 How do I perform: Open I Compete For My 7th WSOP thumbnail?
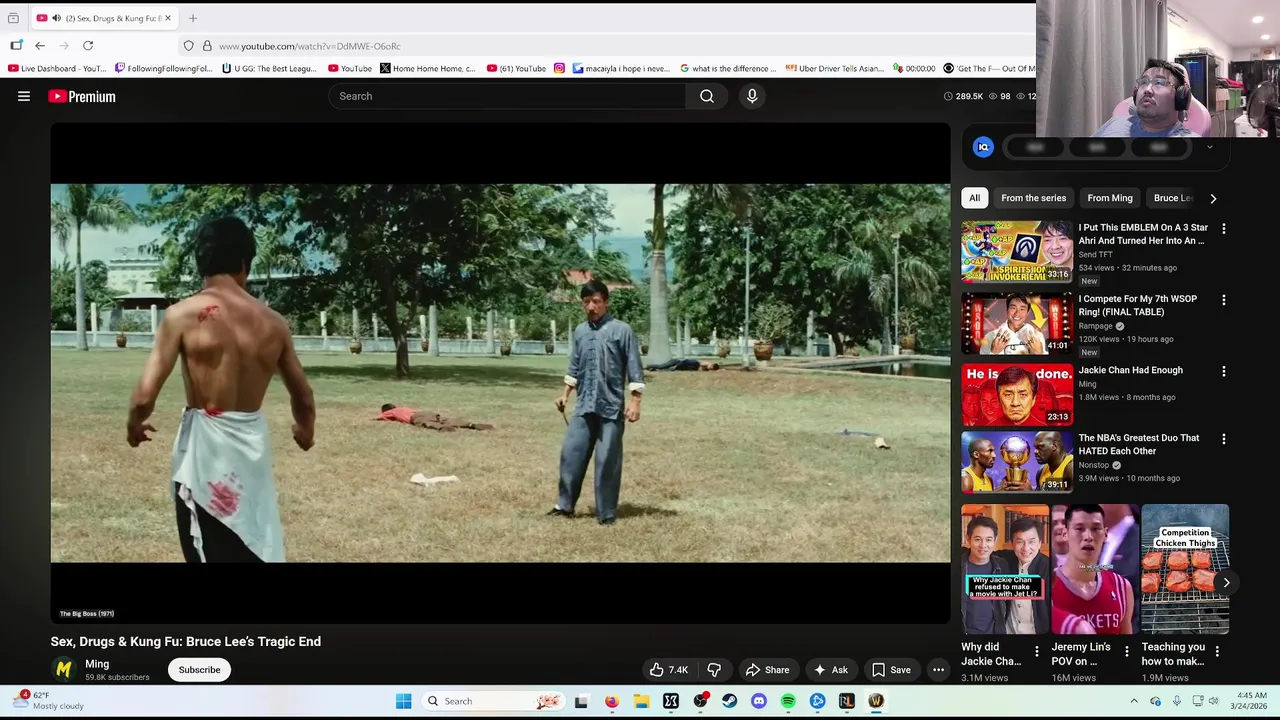point(1017,323)
